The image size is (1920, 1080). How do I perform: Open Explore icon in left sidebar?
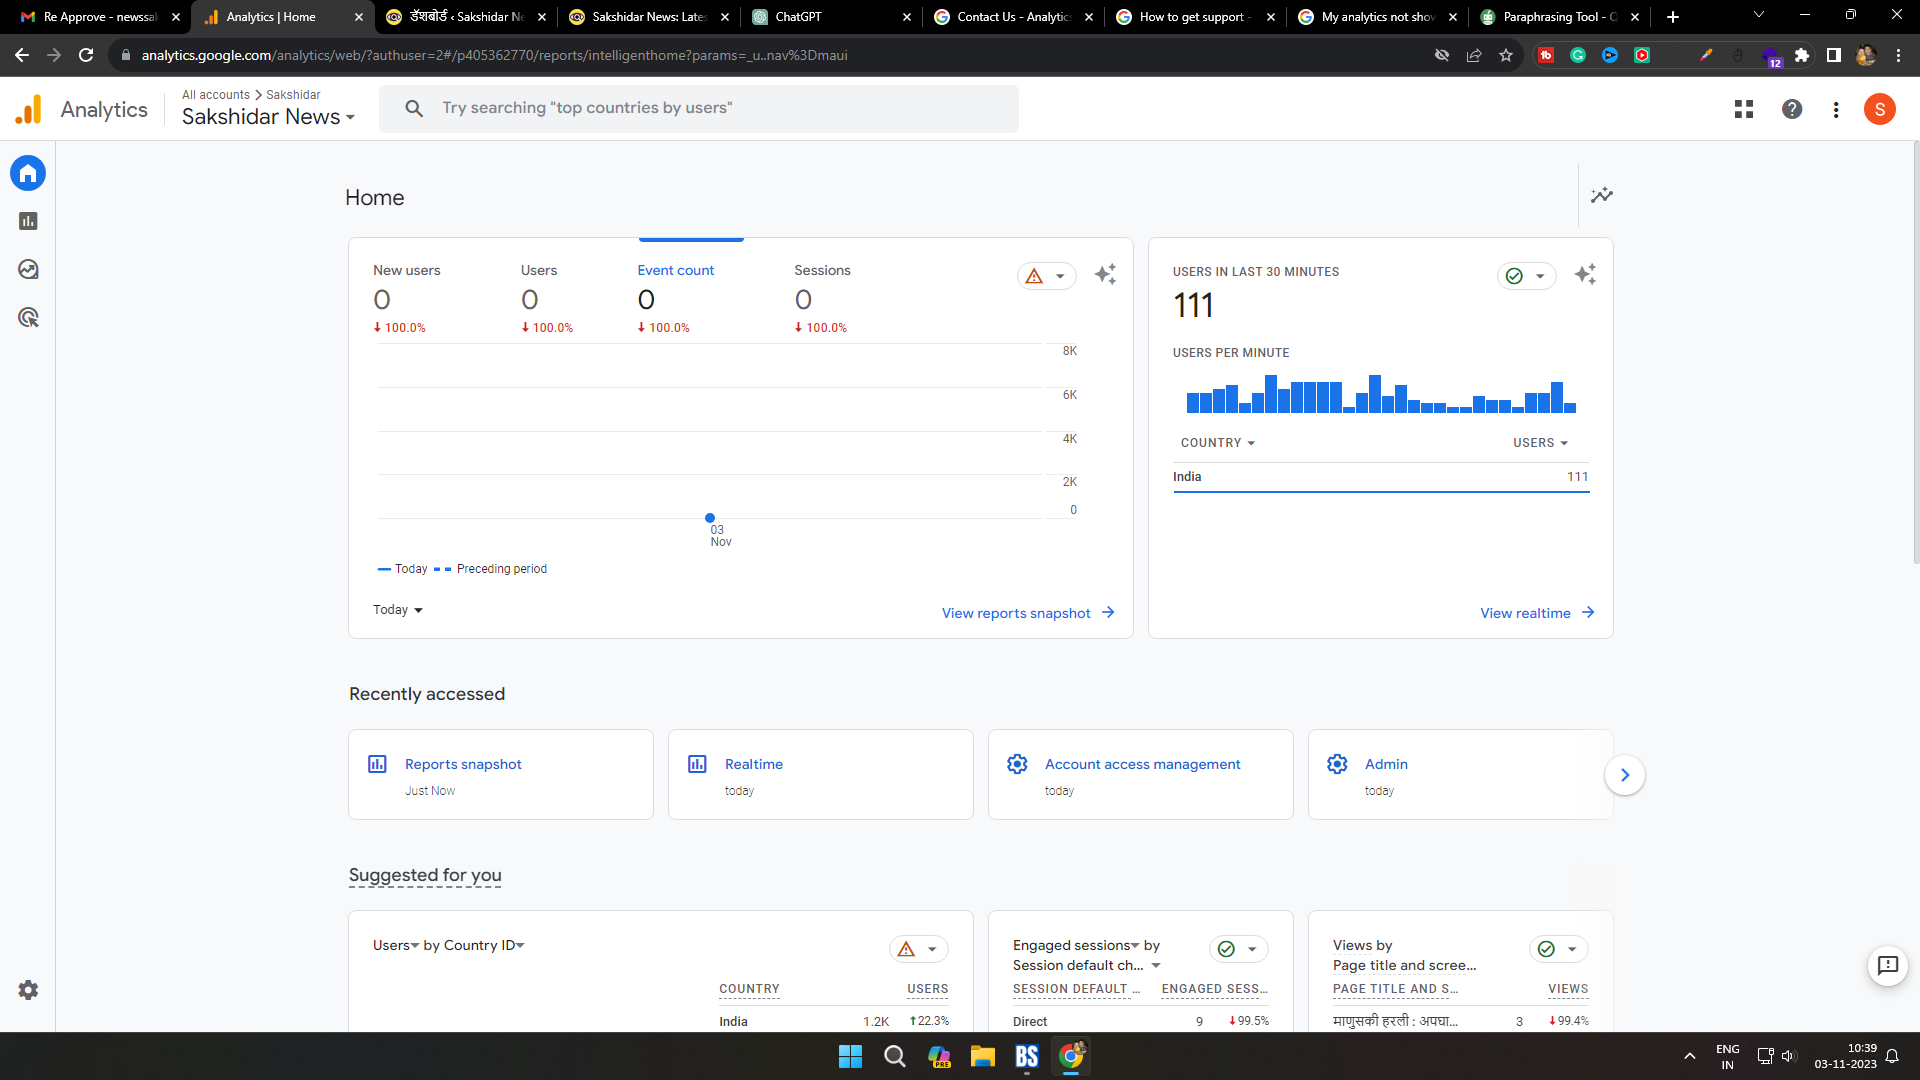(28, 269)
